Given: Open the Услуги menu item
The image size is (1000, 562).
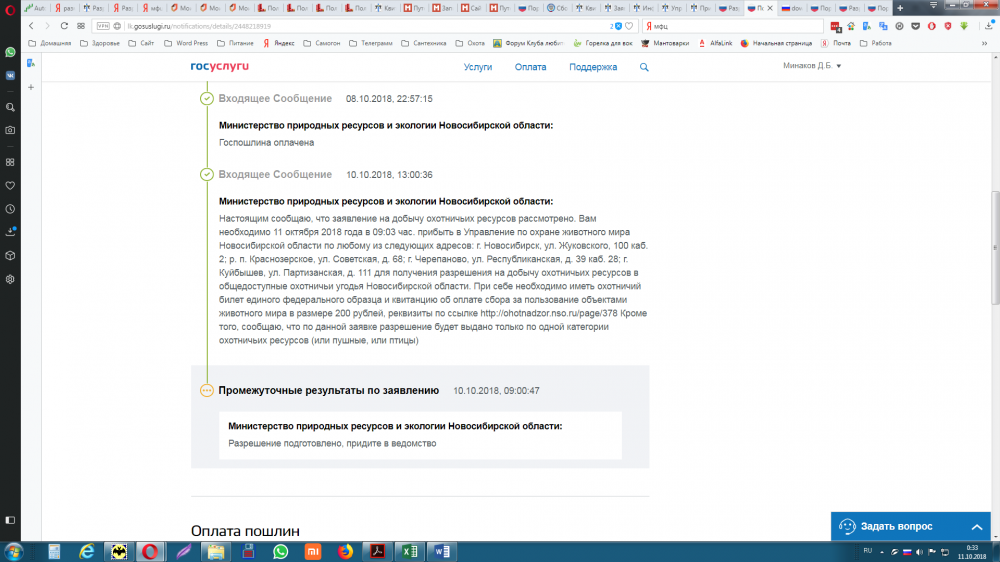Looking at the screenshot, I should 478,67.
